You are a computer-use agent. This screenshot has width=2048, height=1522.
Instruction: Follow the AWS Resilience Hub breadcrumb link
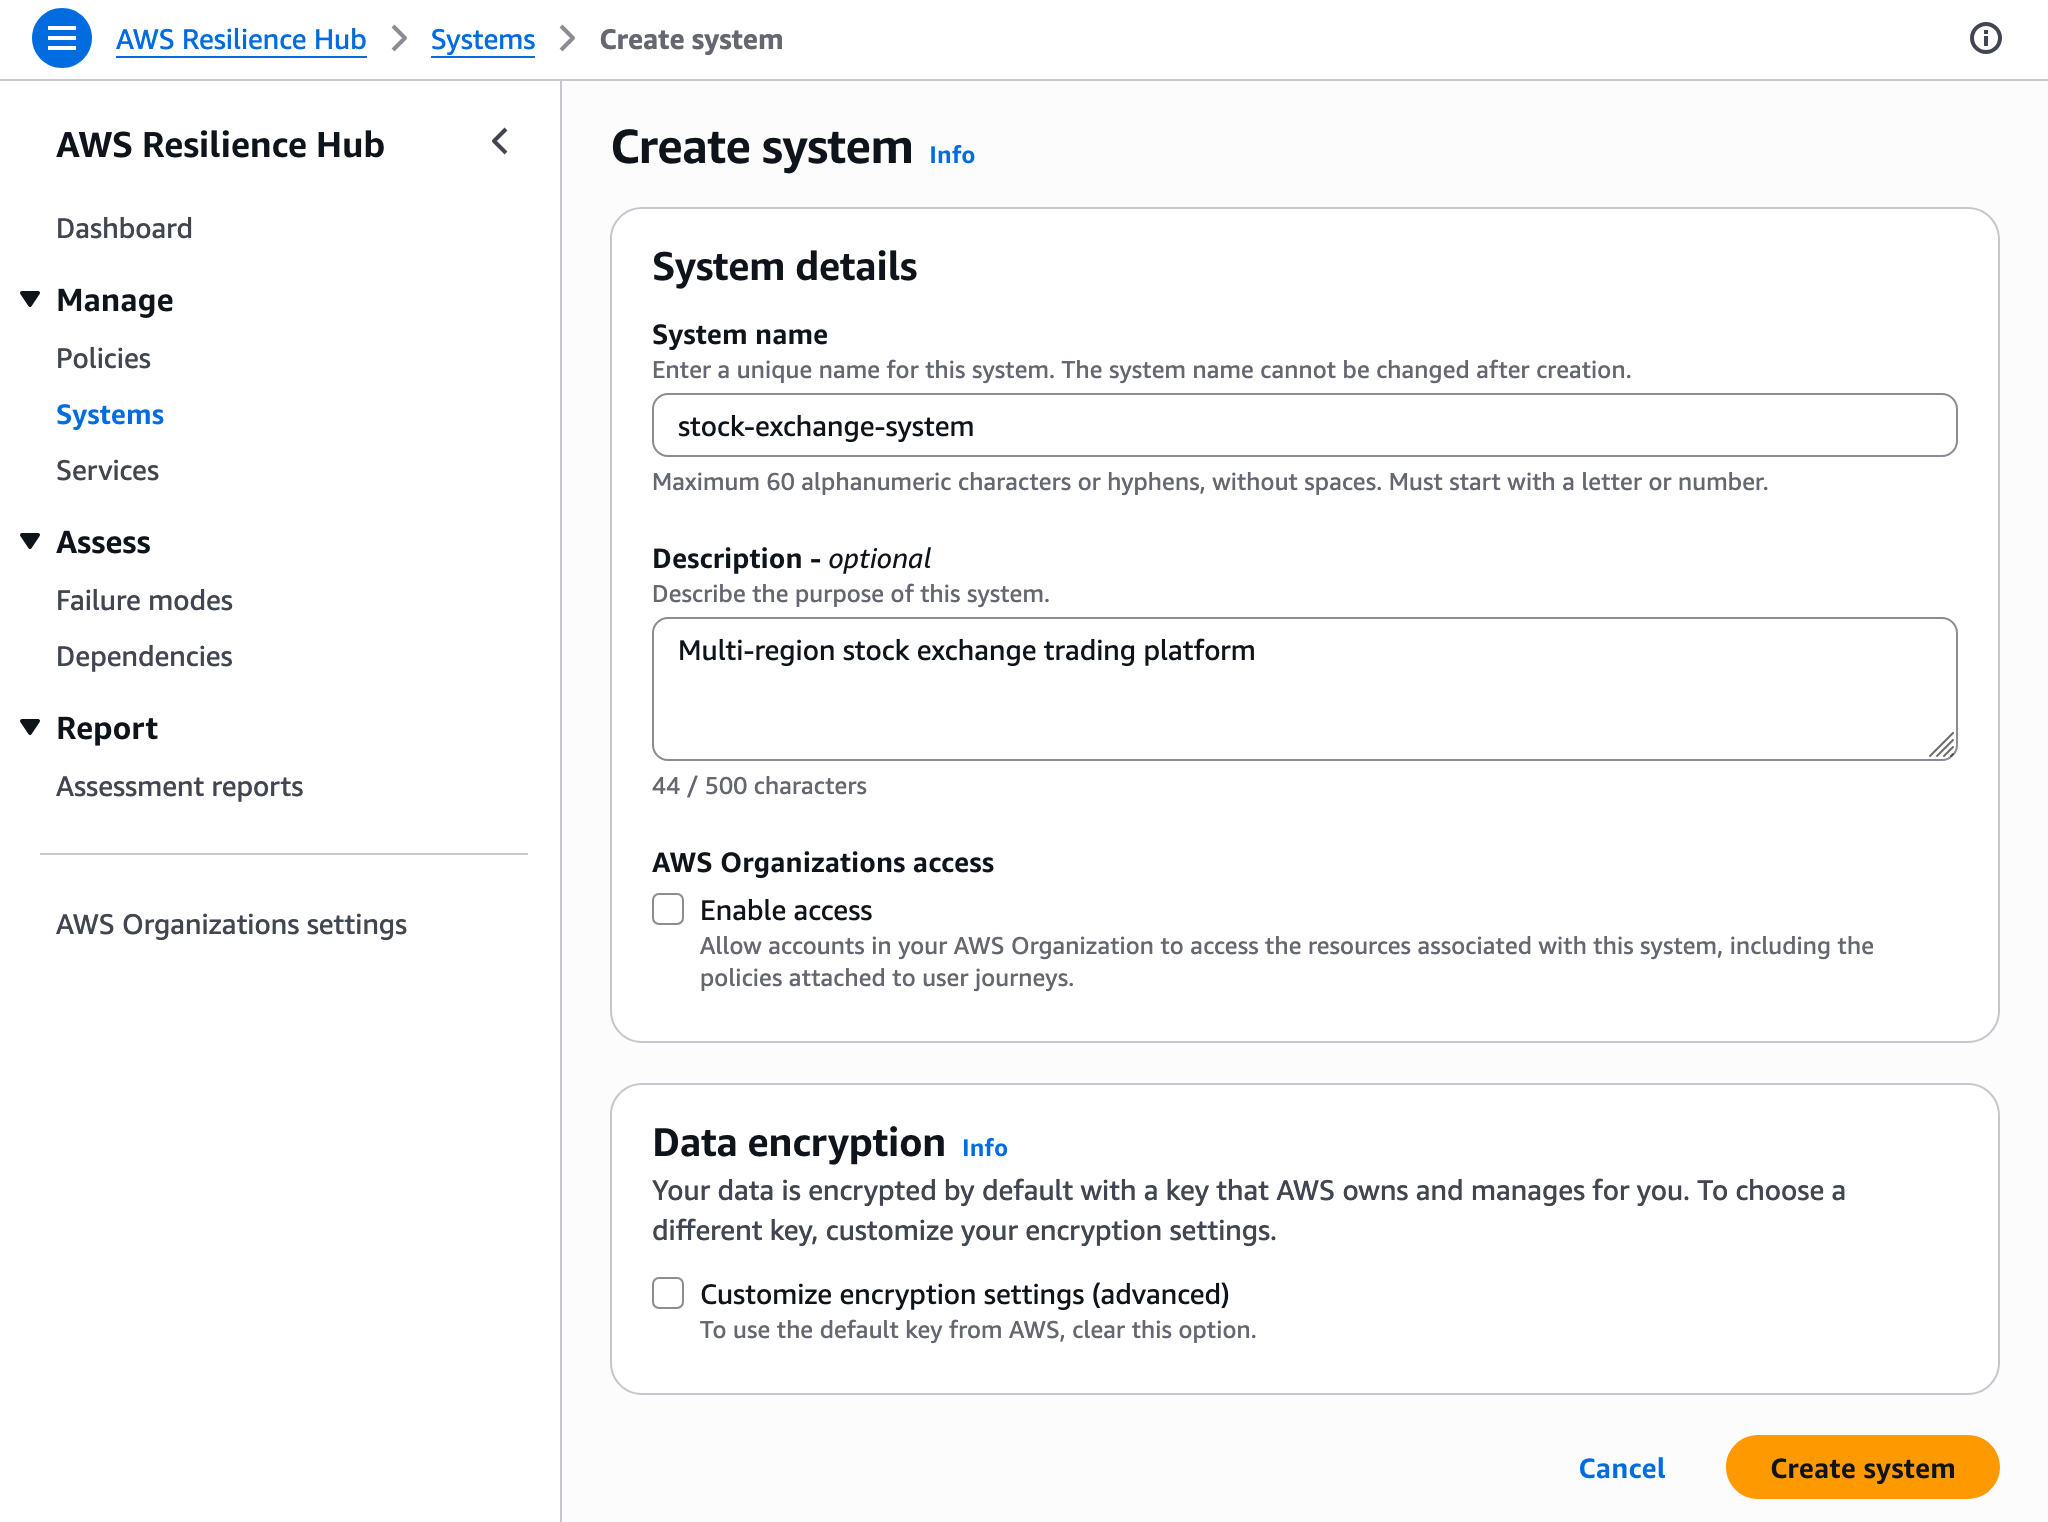tap(241, 39)
